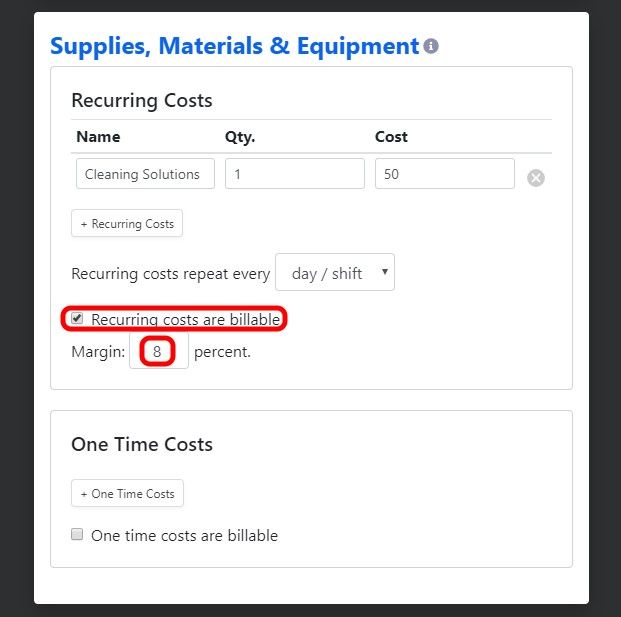The width and height of the screenshot is (621, 617).
Task: Click the Cost column header
Action: (391, 137)
